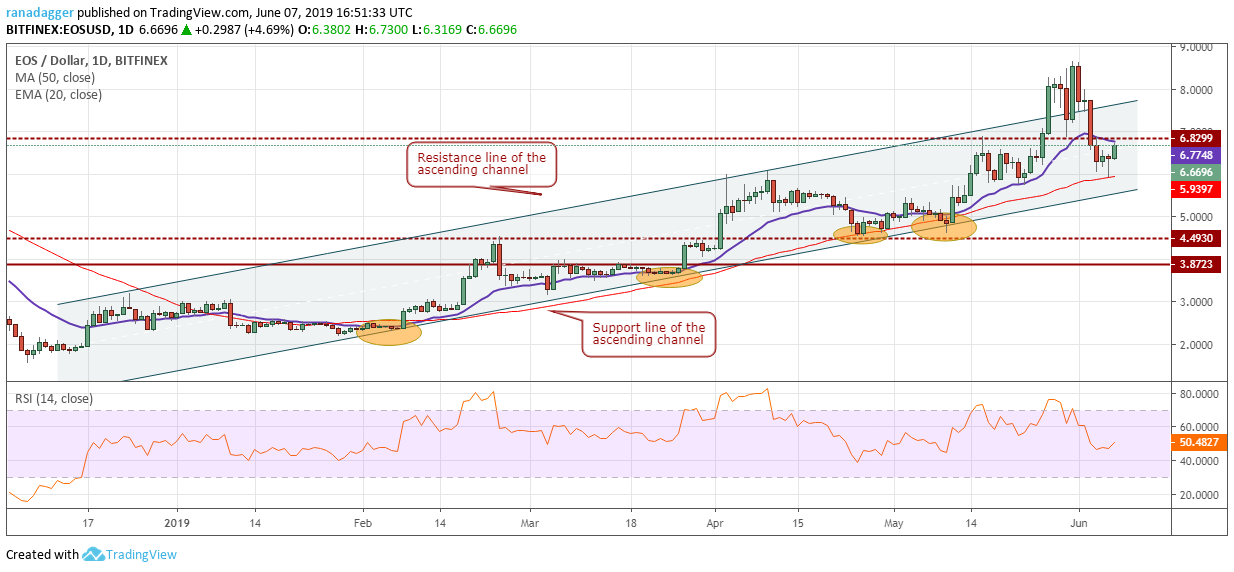
Task: Click the orange ellipse marker near May
Action: click(943, 227)
